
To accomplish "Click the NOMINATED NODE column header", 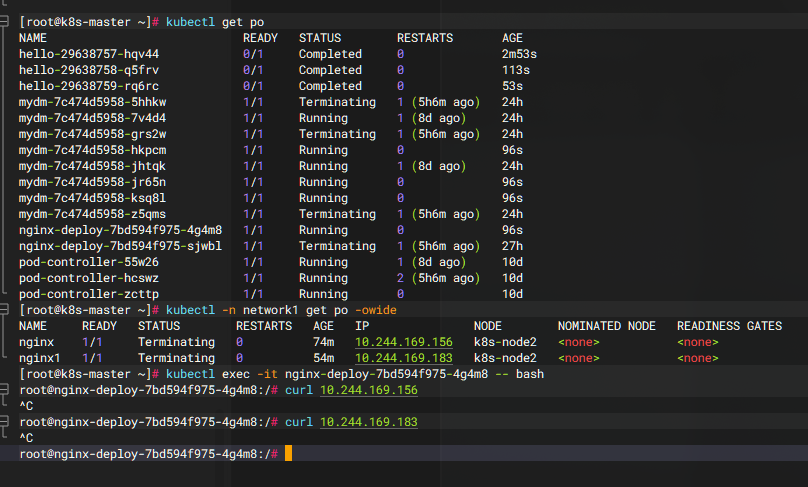I will click(x=607, y=326).
